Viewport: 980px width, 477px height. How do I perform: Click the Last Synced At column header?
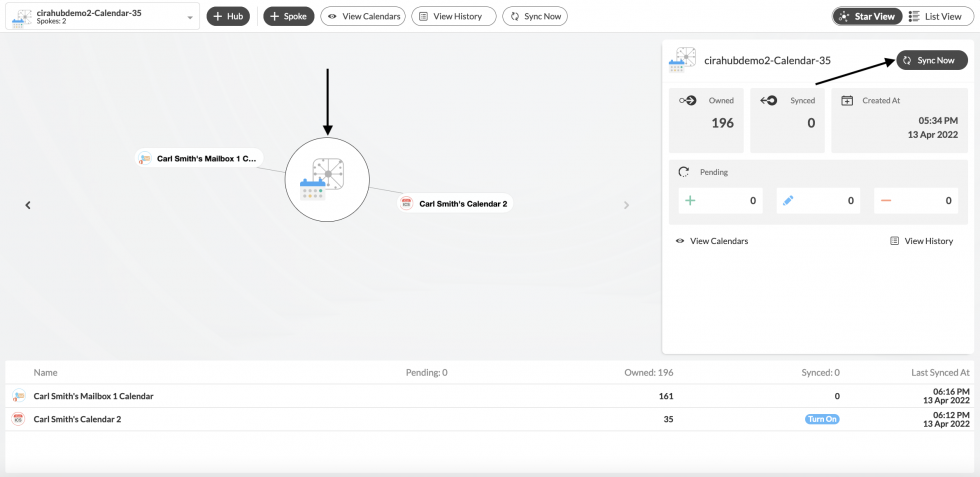click(x=940, y=373)
